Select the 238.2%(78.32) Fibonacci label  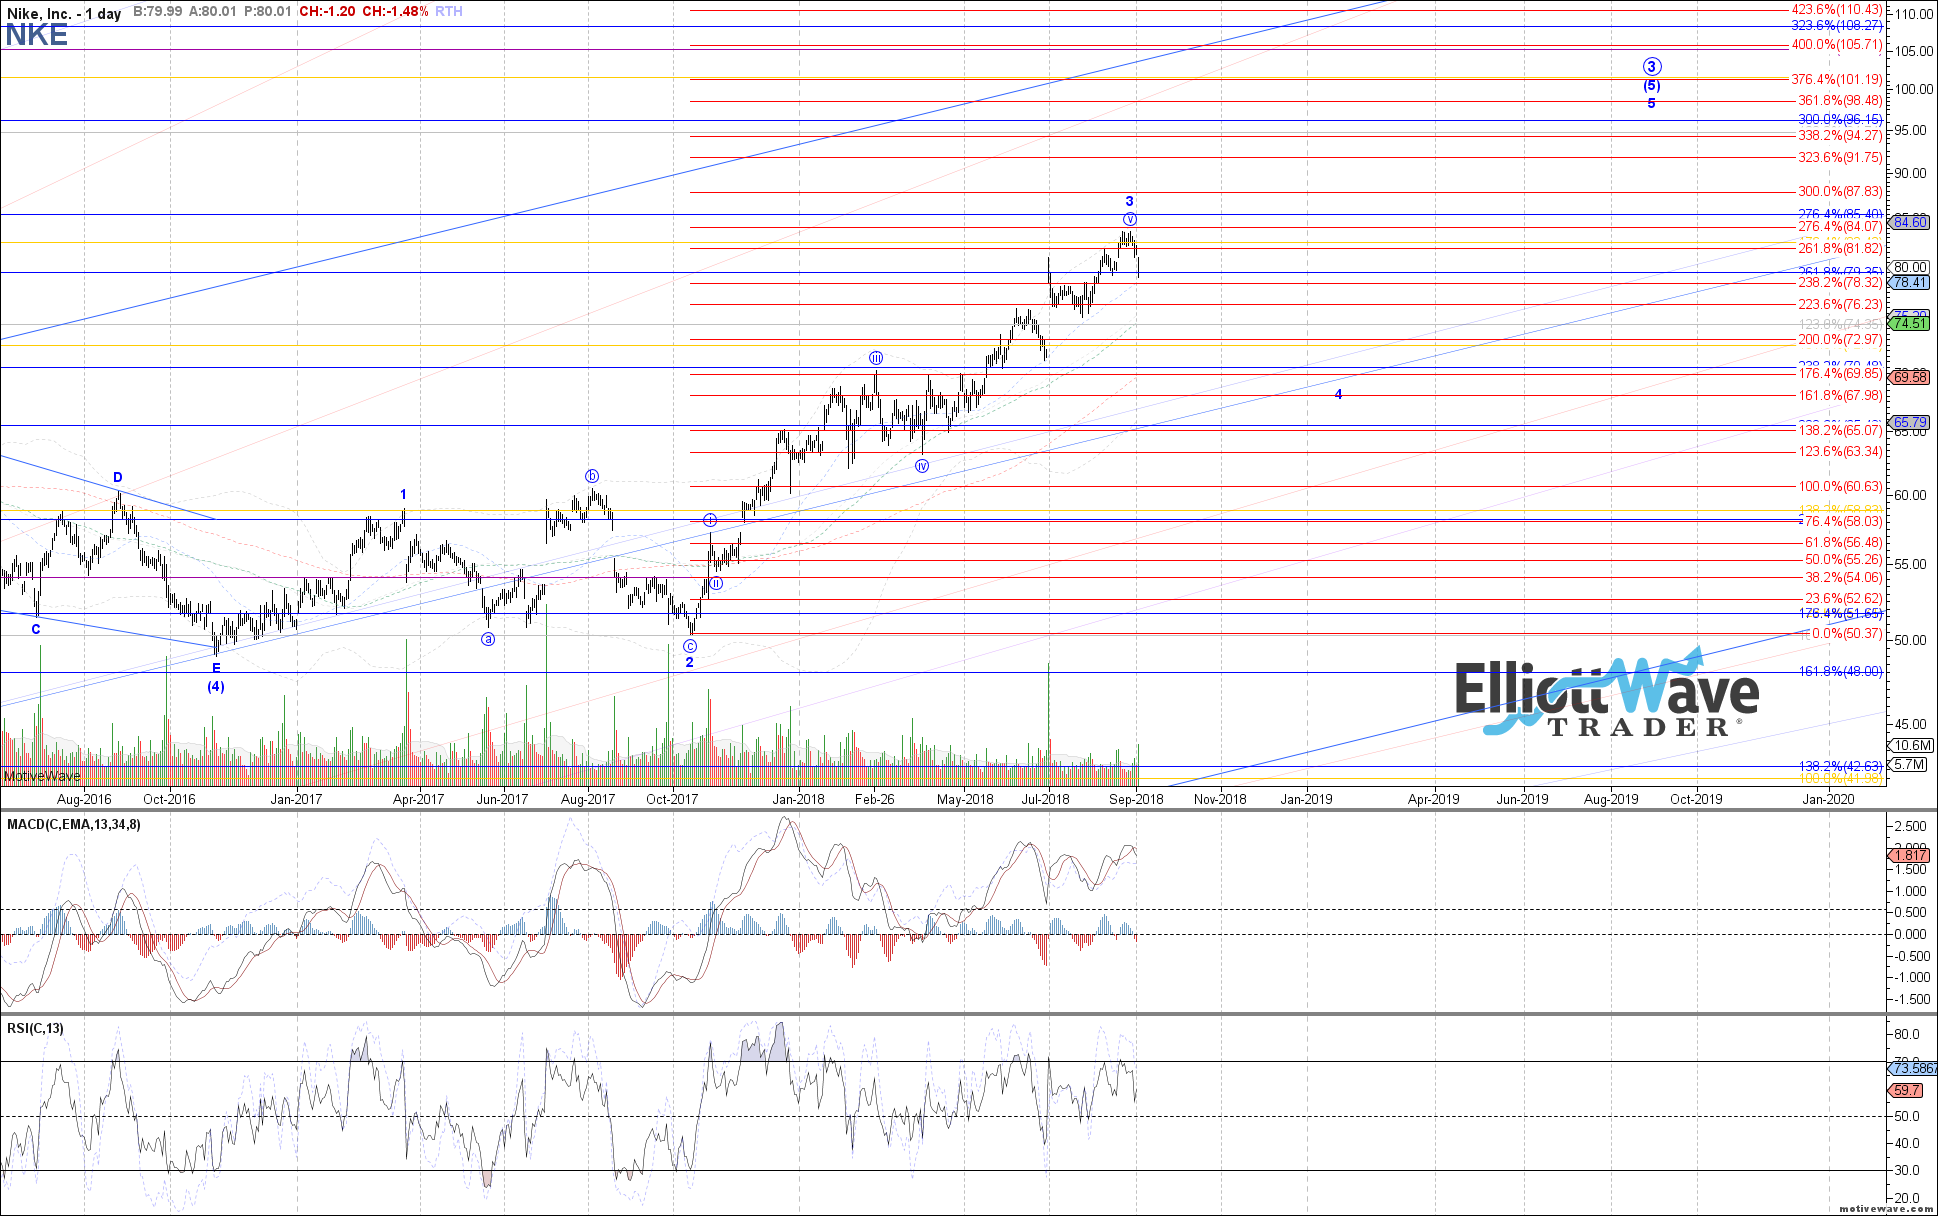click(x=1840, y=283)
